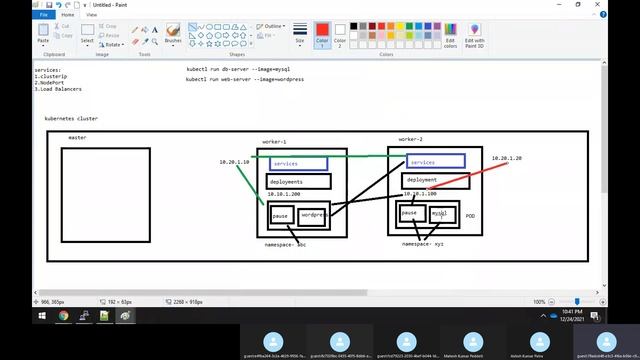Open the Paste dropdown arrow
The width and height of the screenshot is (640, 360).
coord(43,46)
